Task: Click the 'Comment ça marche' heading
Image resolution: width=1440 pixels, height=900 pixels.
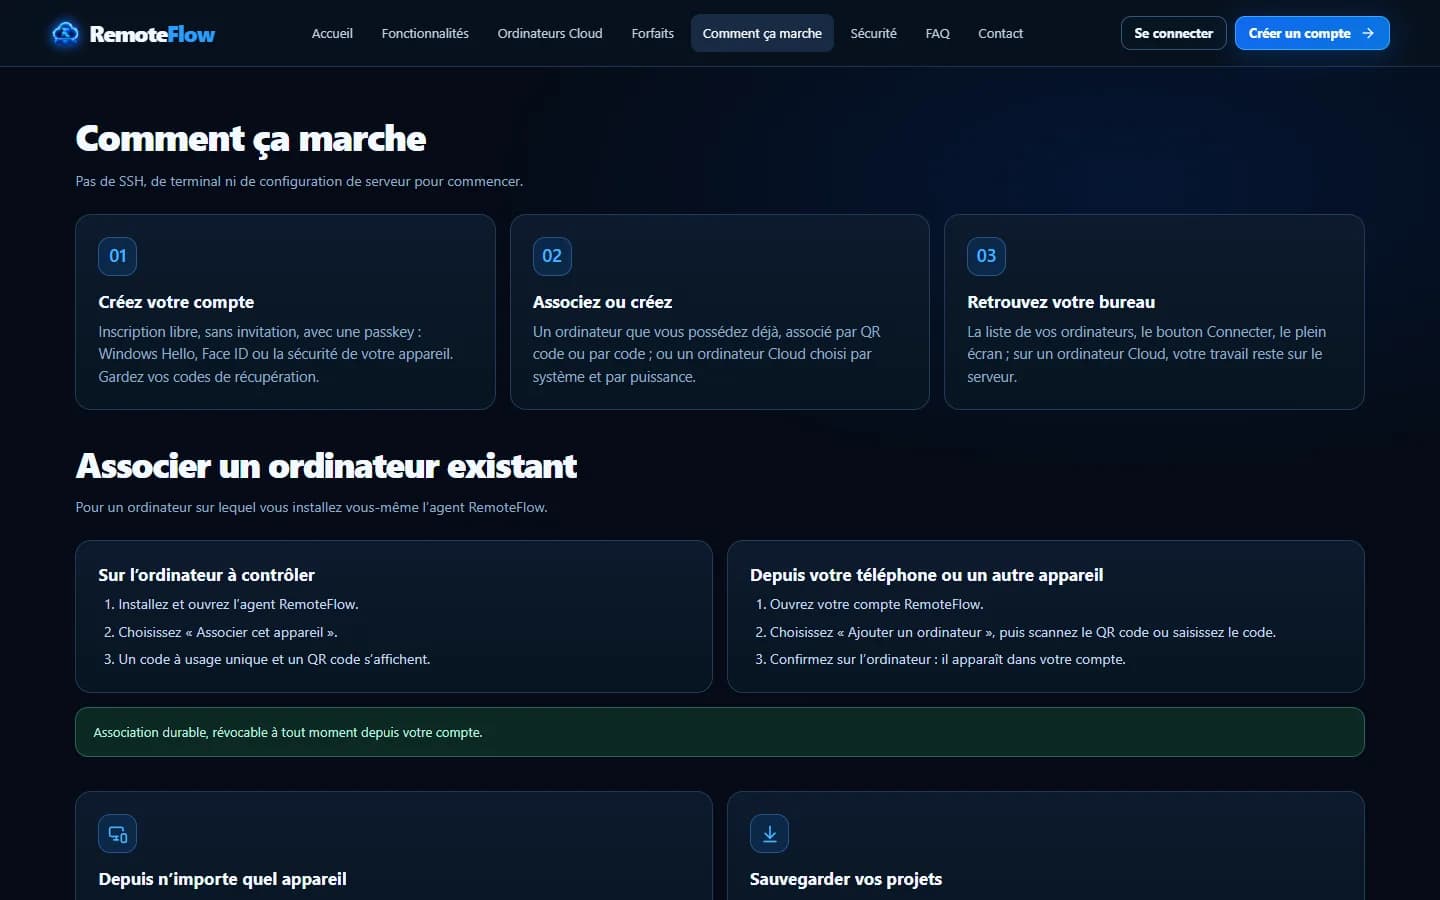Action: (251, 139)
